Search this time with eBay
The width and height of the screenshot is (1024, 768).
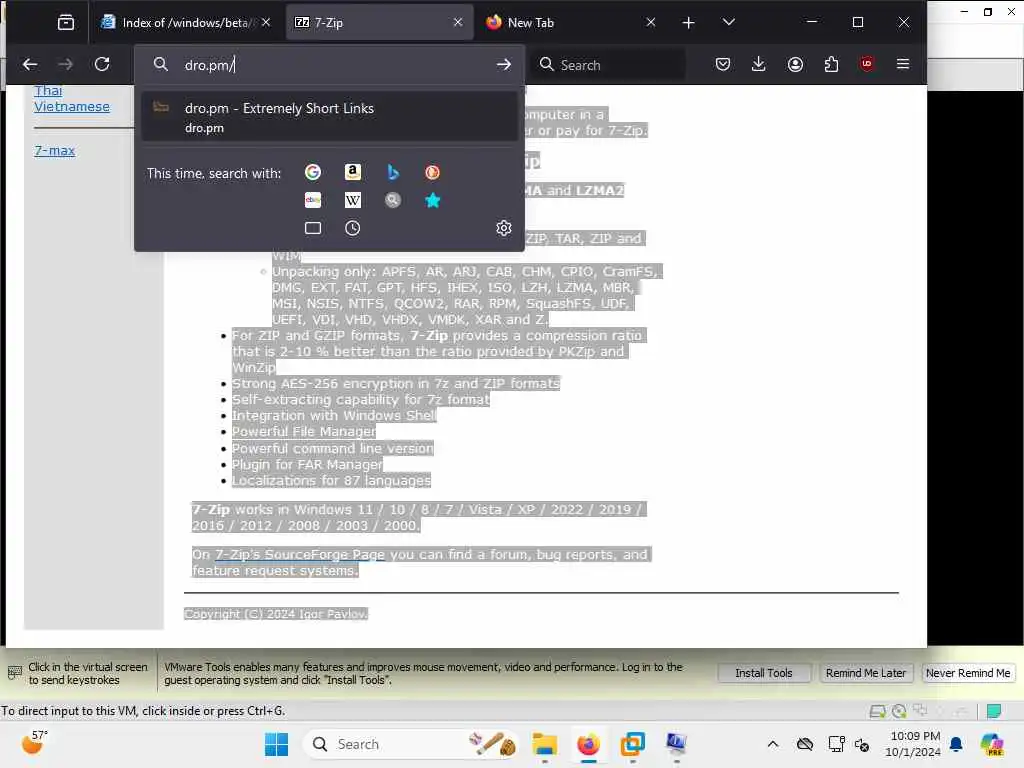click(313, 200)
